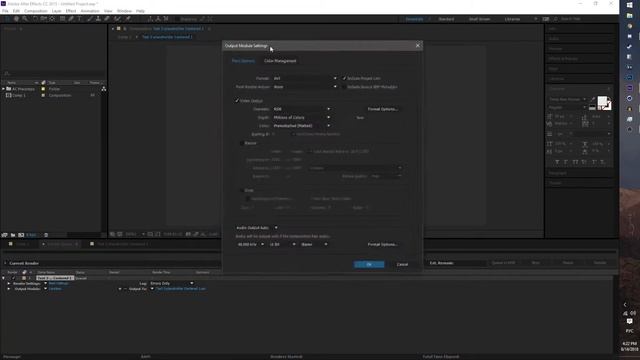Click the eyedropper in Character panel
This screenshot has height=360, width=640.
593,99
